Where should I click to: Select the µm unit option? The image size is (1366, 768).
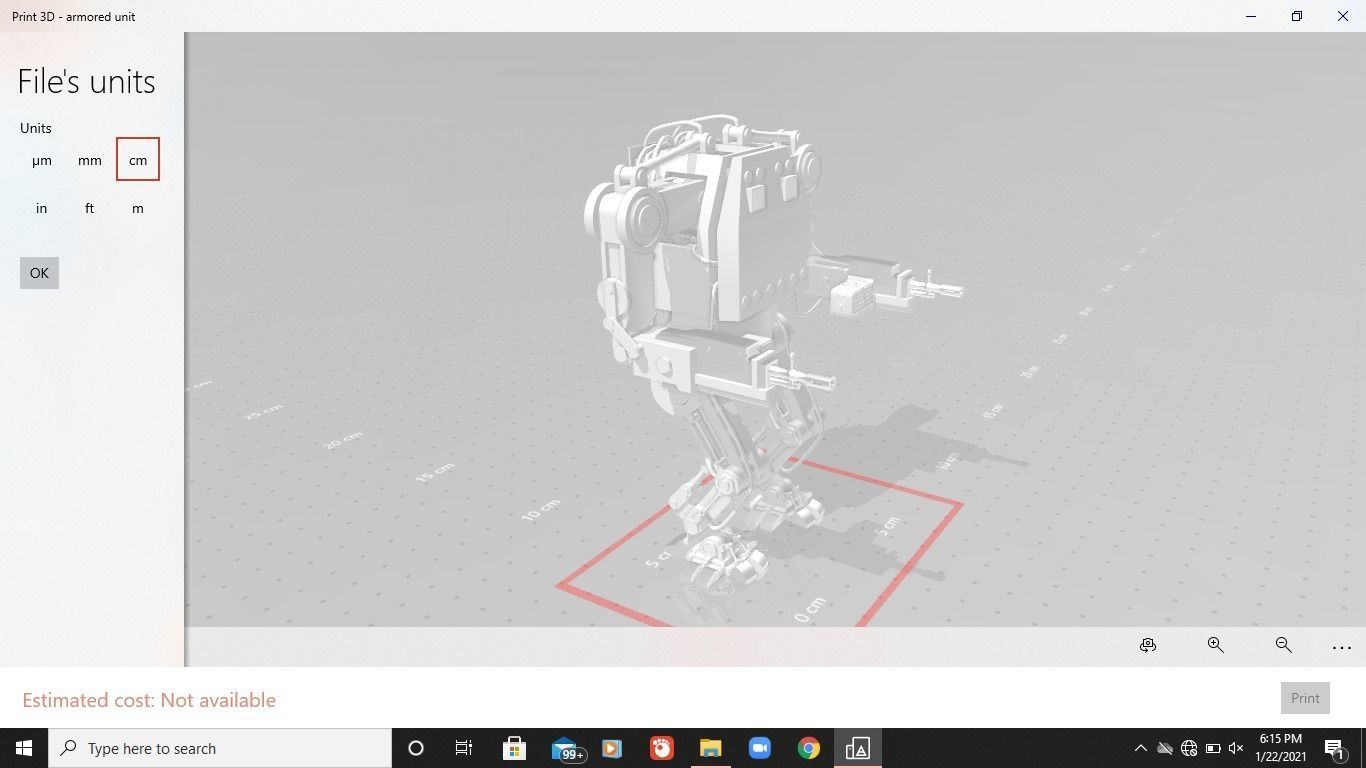(x=41, y=160)
